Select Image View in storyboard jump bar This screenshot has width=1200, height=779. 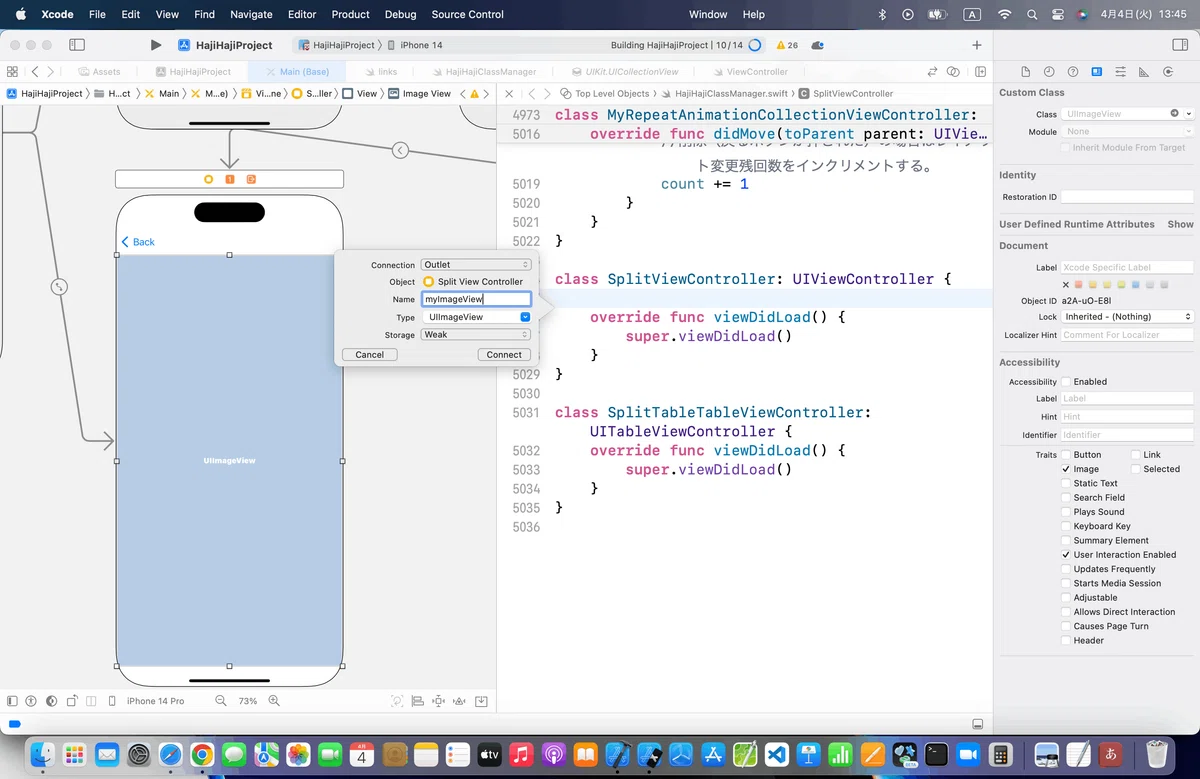coord(420,93)
